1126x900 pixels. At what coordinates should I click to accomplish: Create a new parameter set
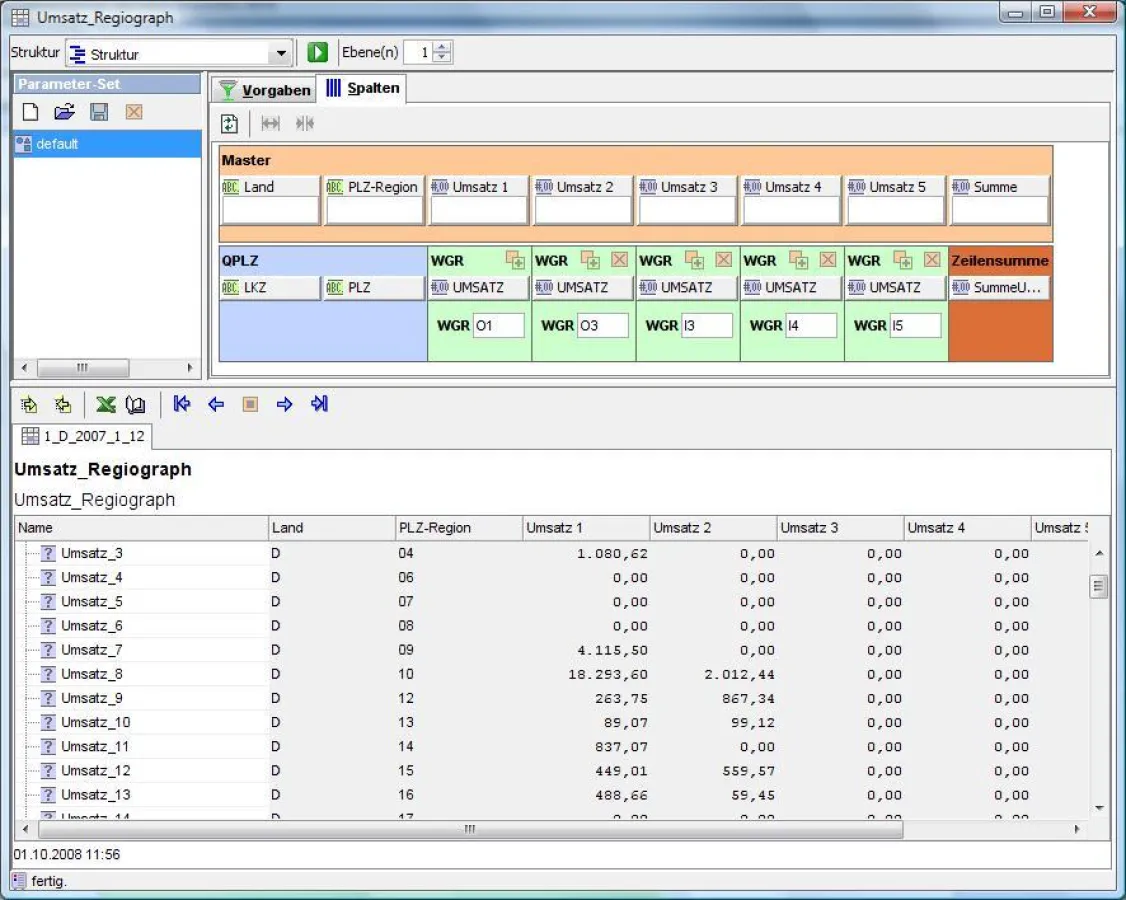tap(30, 112)
